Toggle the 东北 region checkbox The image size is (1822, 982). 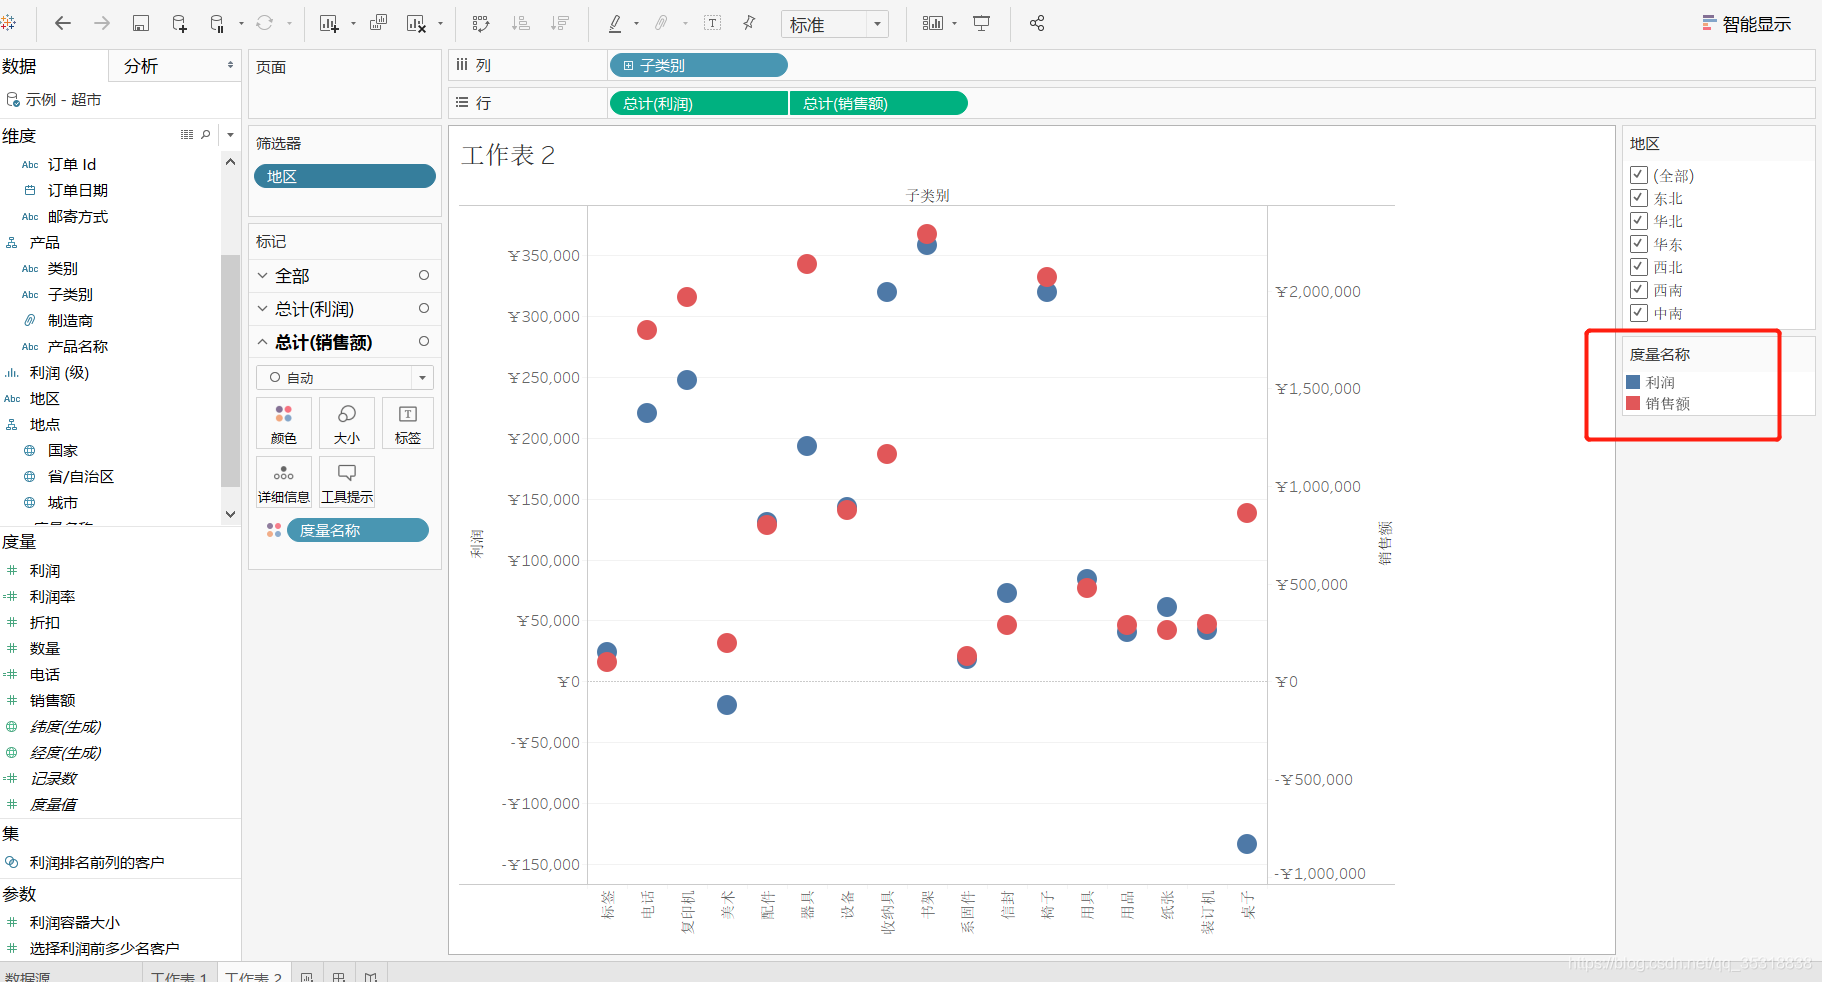(1638, 198)
